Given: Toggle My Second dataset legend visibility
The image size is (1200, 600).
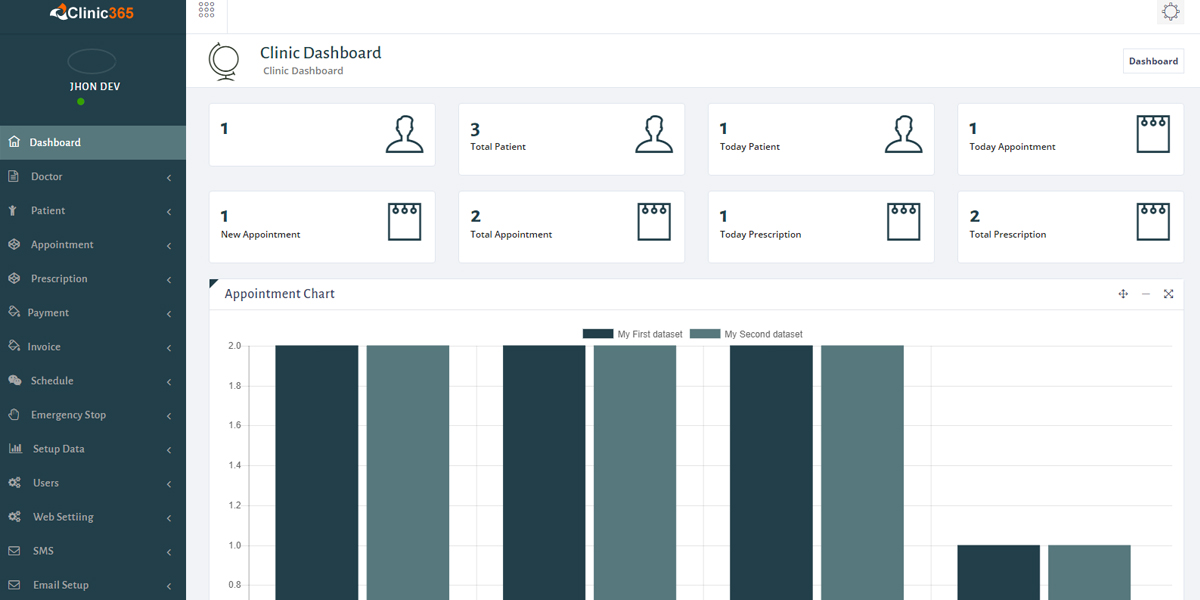Looking at the screenshot, I should (x=746, y=334).
